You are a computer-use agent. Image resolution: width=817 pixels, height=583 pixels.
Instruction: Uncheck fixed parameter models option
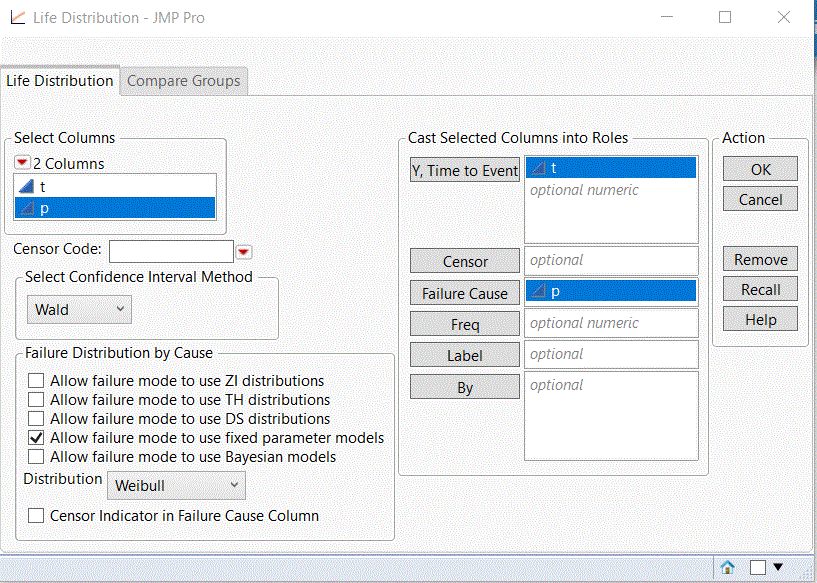(x=37, y=438)
